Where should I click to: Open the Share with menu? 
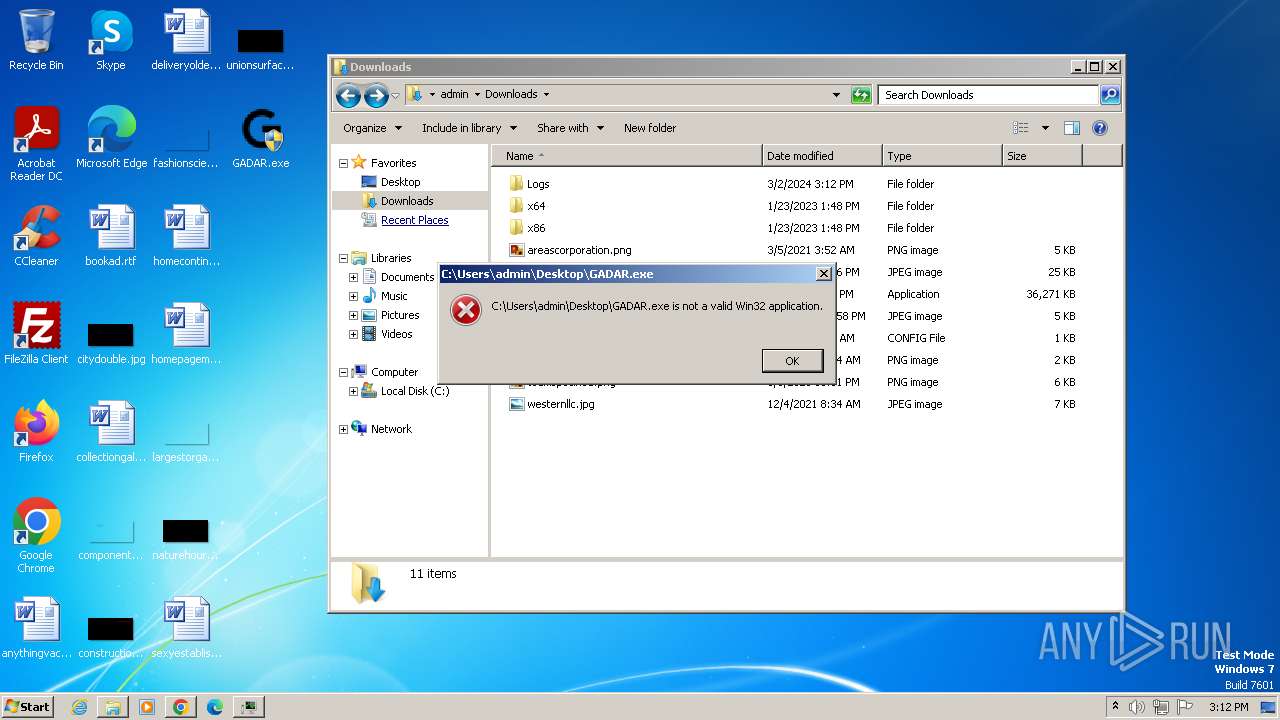point(570,128)
